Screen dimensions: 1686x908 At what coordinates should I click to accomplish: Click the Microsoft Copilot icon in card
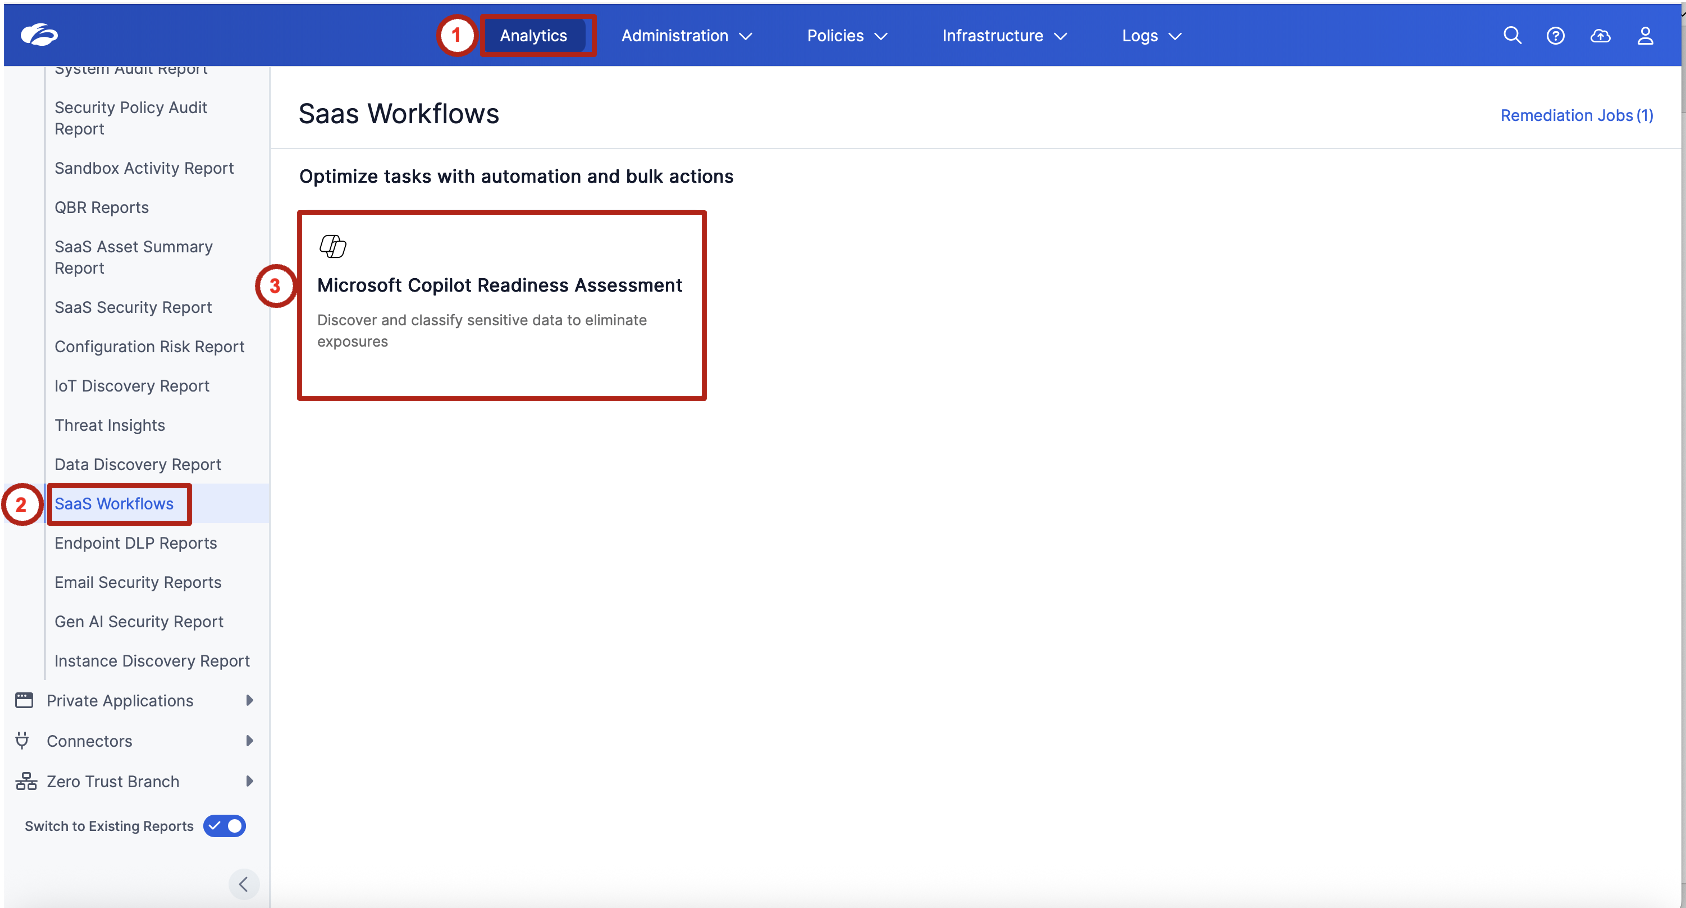(332, 246)
